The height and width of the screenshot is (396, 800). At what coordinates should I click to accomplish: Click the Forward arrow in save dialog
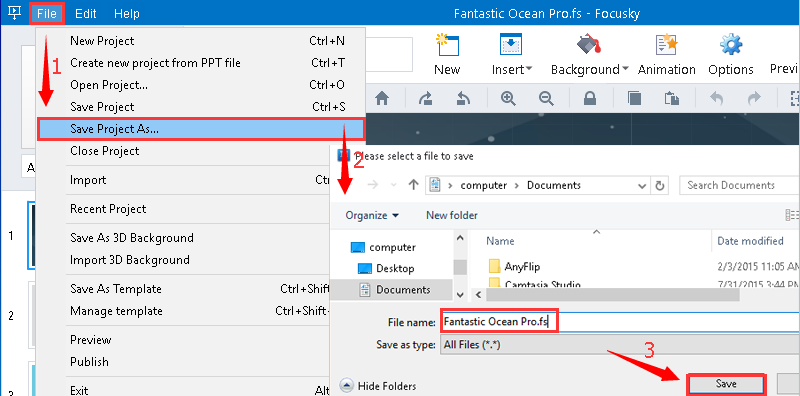click(373, 185)
